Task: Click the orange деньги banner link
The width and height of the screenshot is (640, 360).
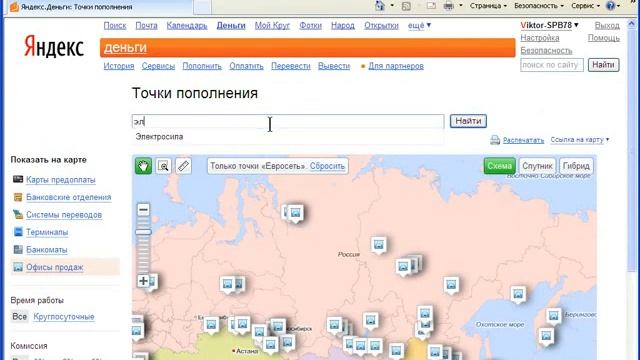Action: click(125, 47)
